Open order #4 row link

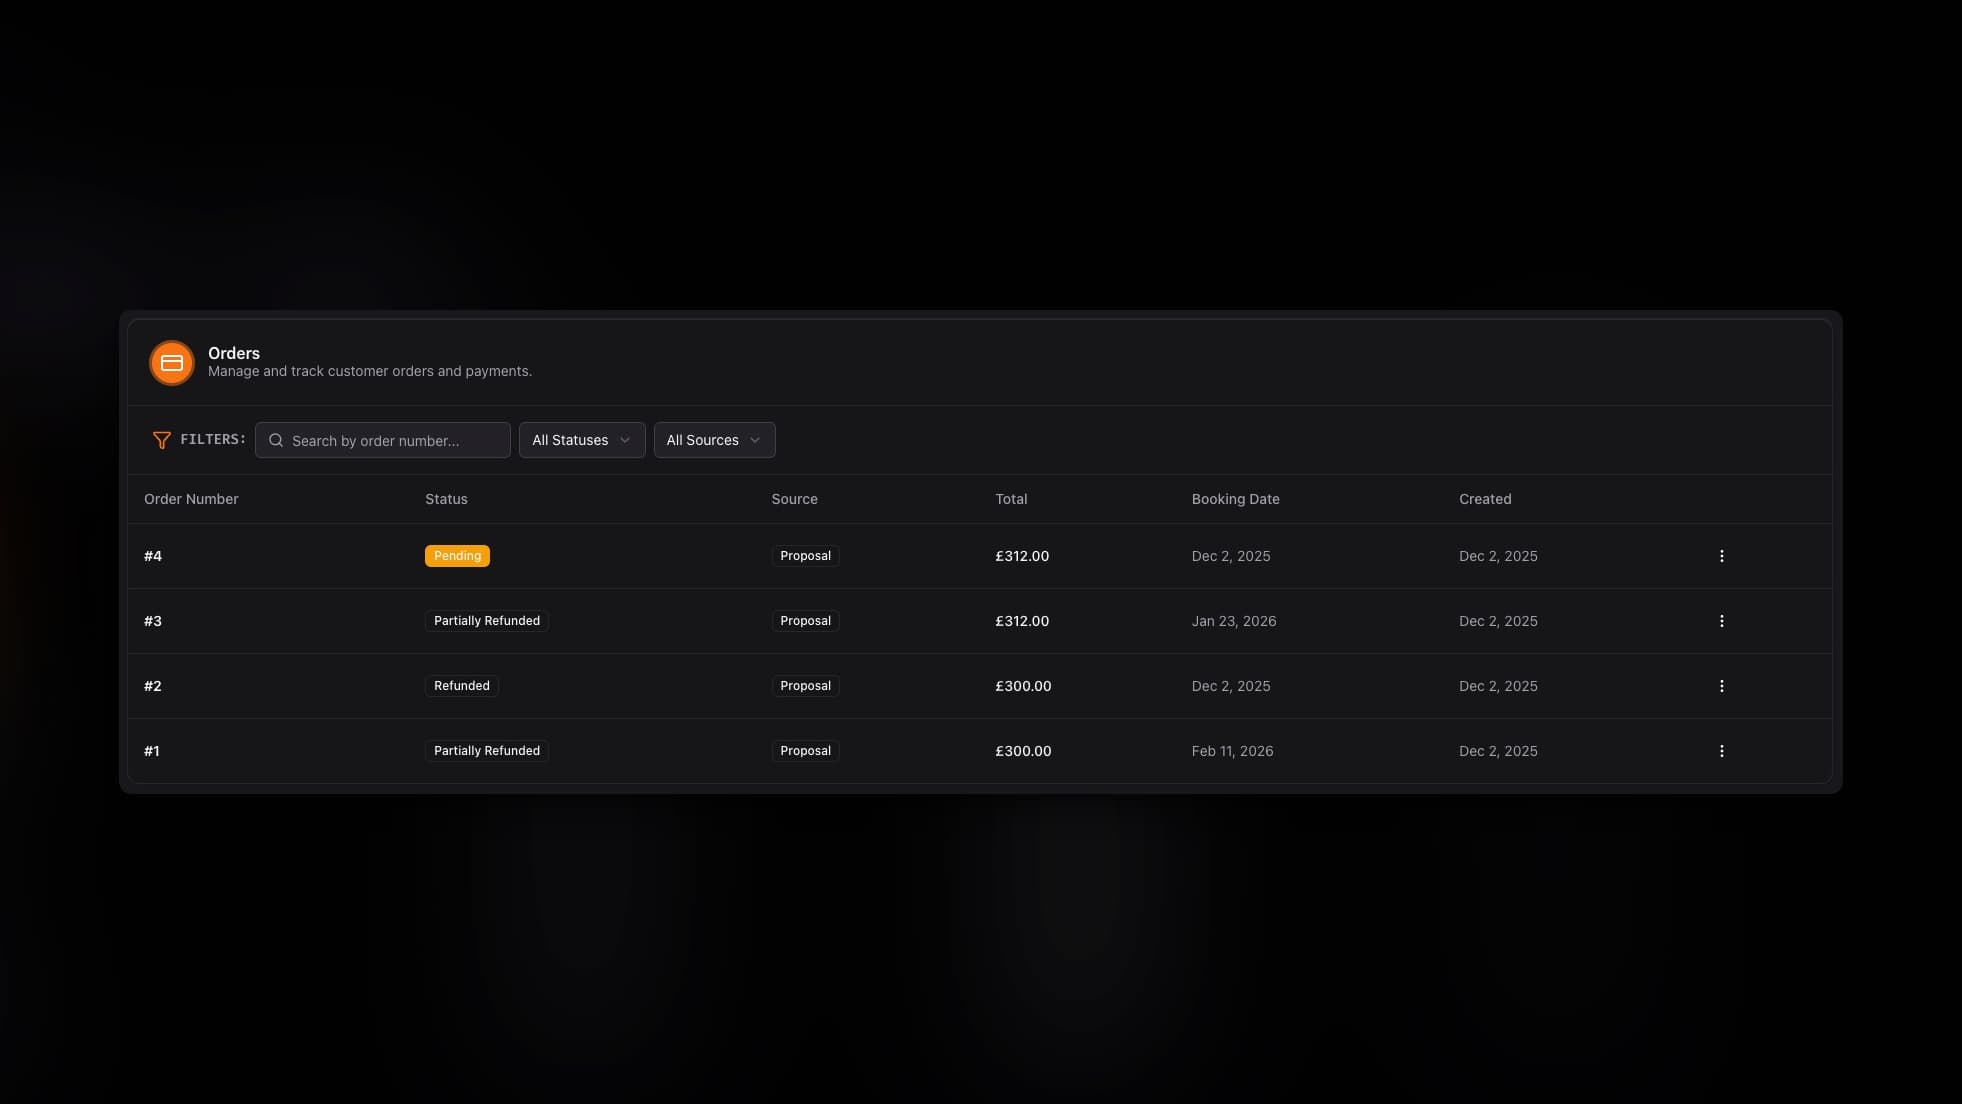(x=153, y=556)
